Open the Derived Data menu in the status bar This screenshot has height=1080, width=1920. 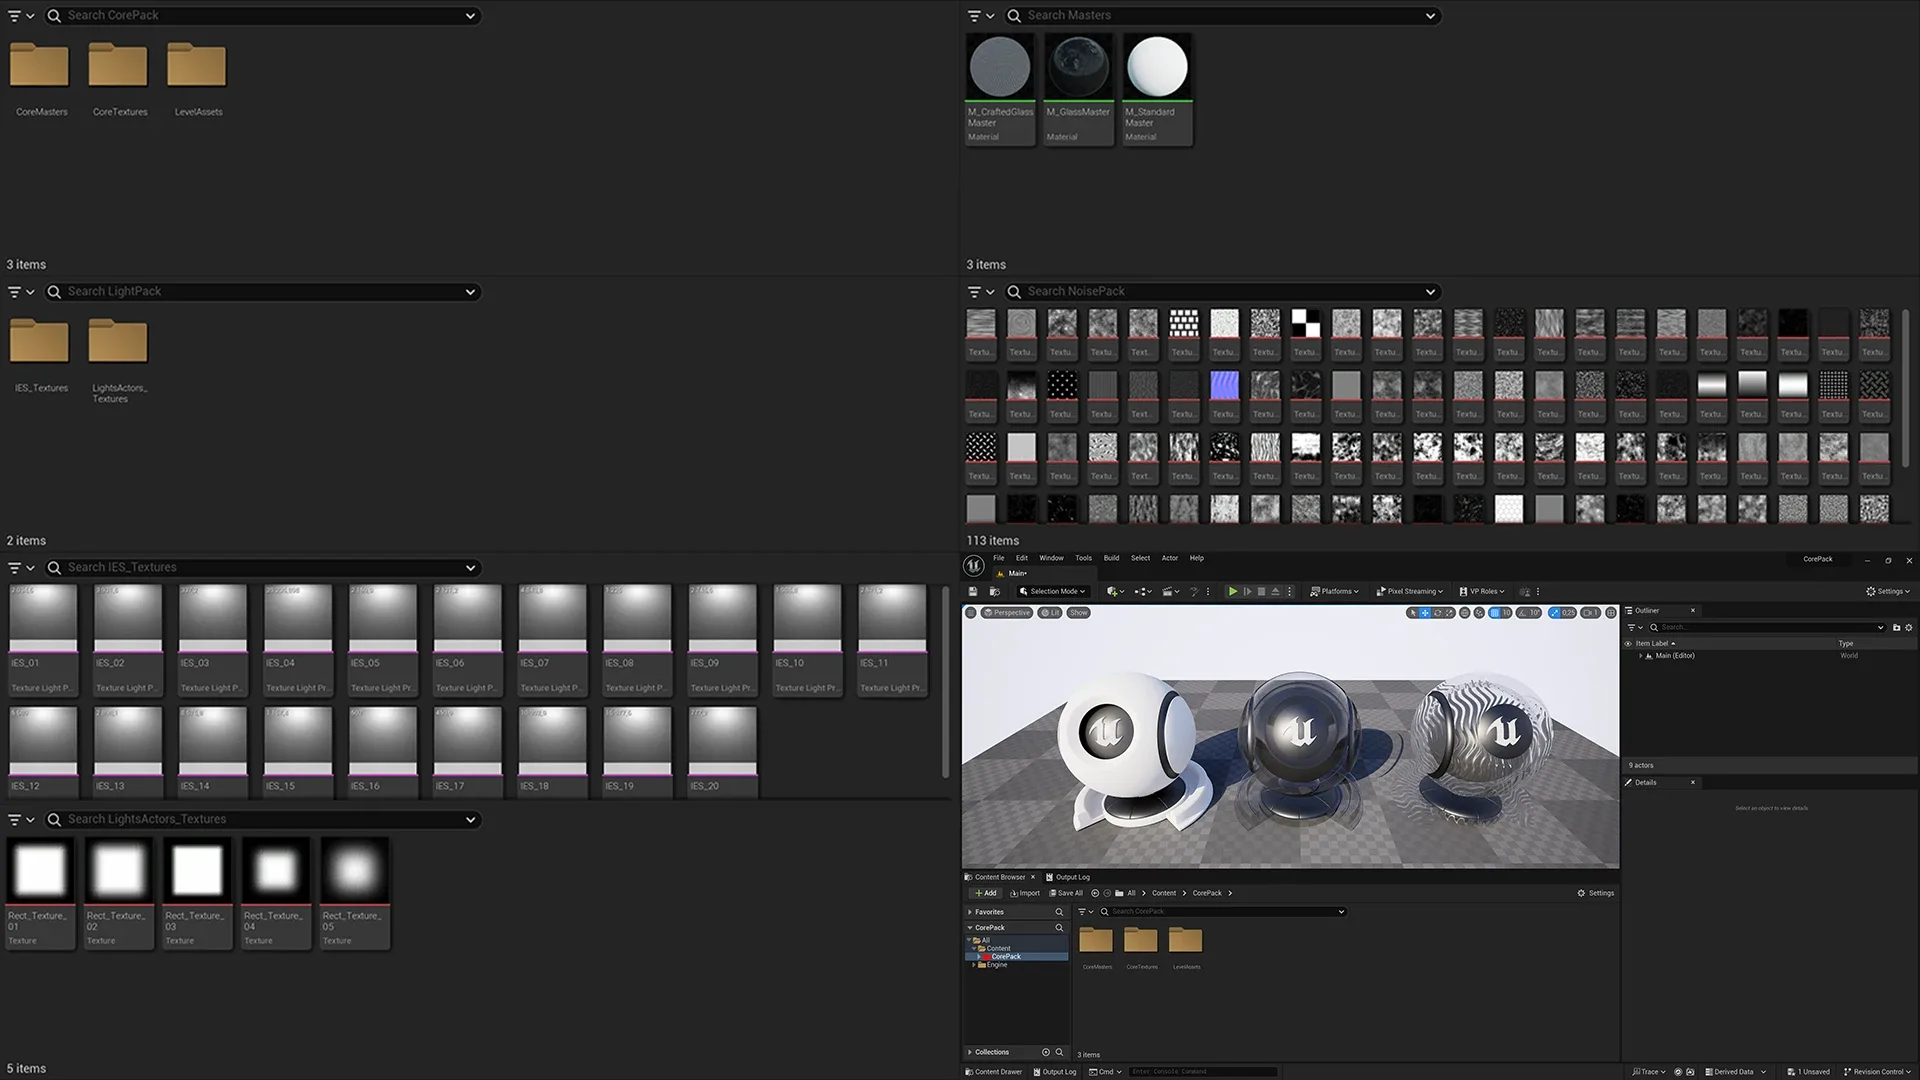(1736, 1072)
